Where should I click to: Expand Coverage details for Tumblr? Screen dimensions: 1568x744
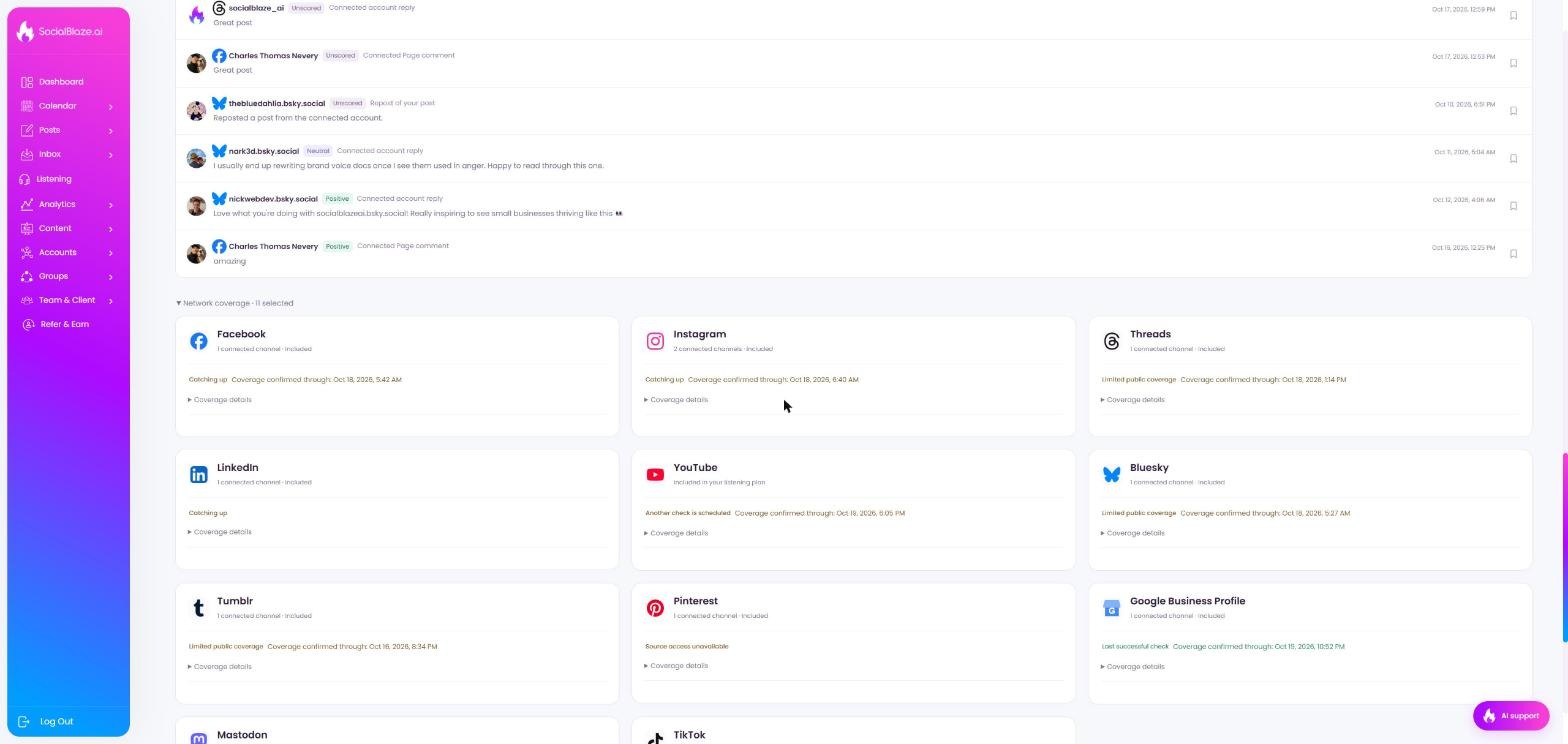[x=220, y=667]
